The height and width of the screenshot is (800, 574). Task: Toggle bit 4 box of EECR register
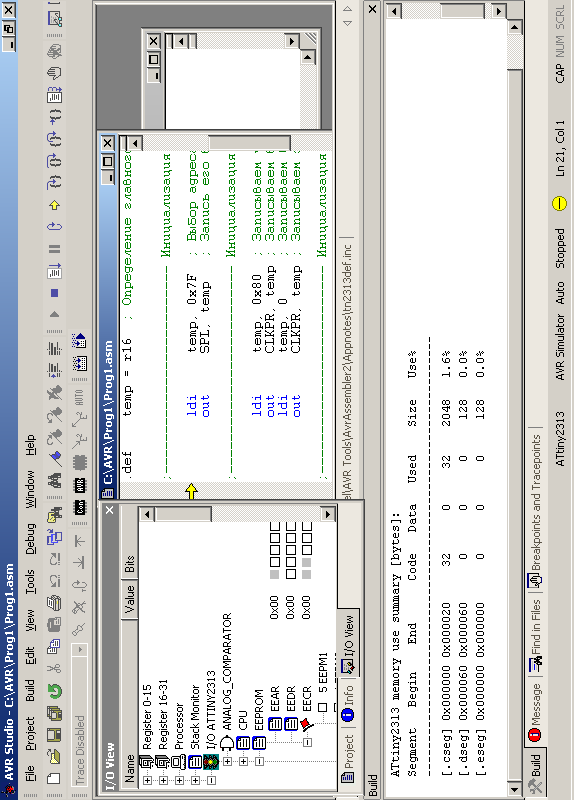[306, 537]
